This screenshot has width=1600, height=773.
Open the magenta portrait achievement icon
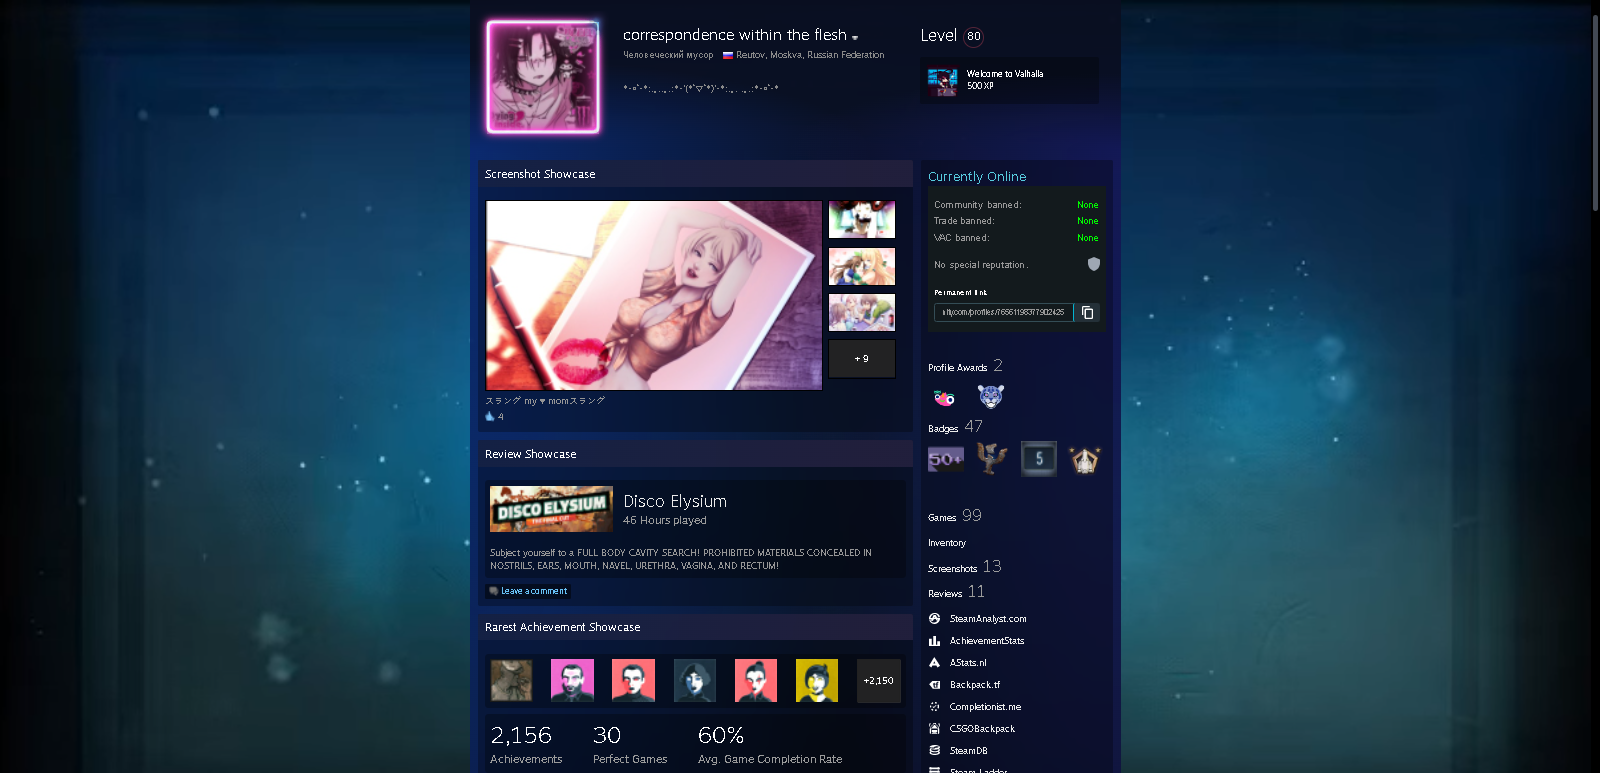572,681
